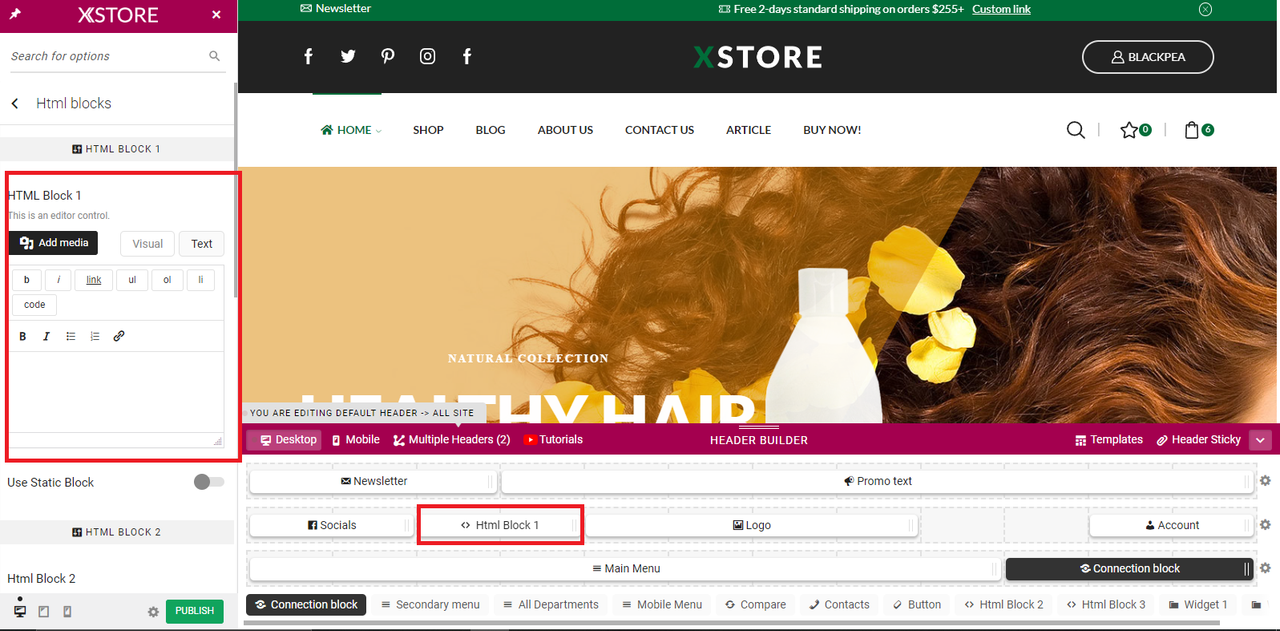1280x631 pixels.
Task: Click the BLACKPEA account button
Action: pyautogui.click(x=1148, y=57)
